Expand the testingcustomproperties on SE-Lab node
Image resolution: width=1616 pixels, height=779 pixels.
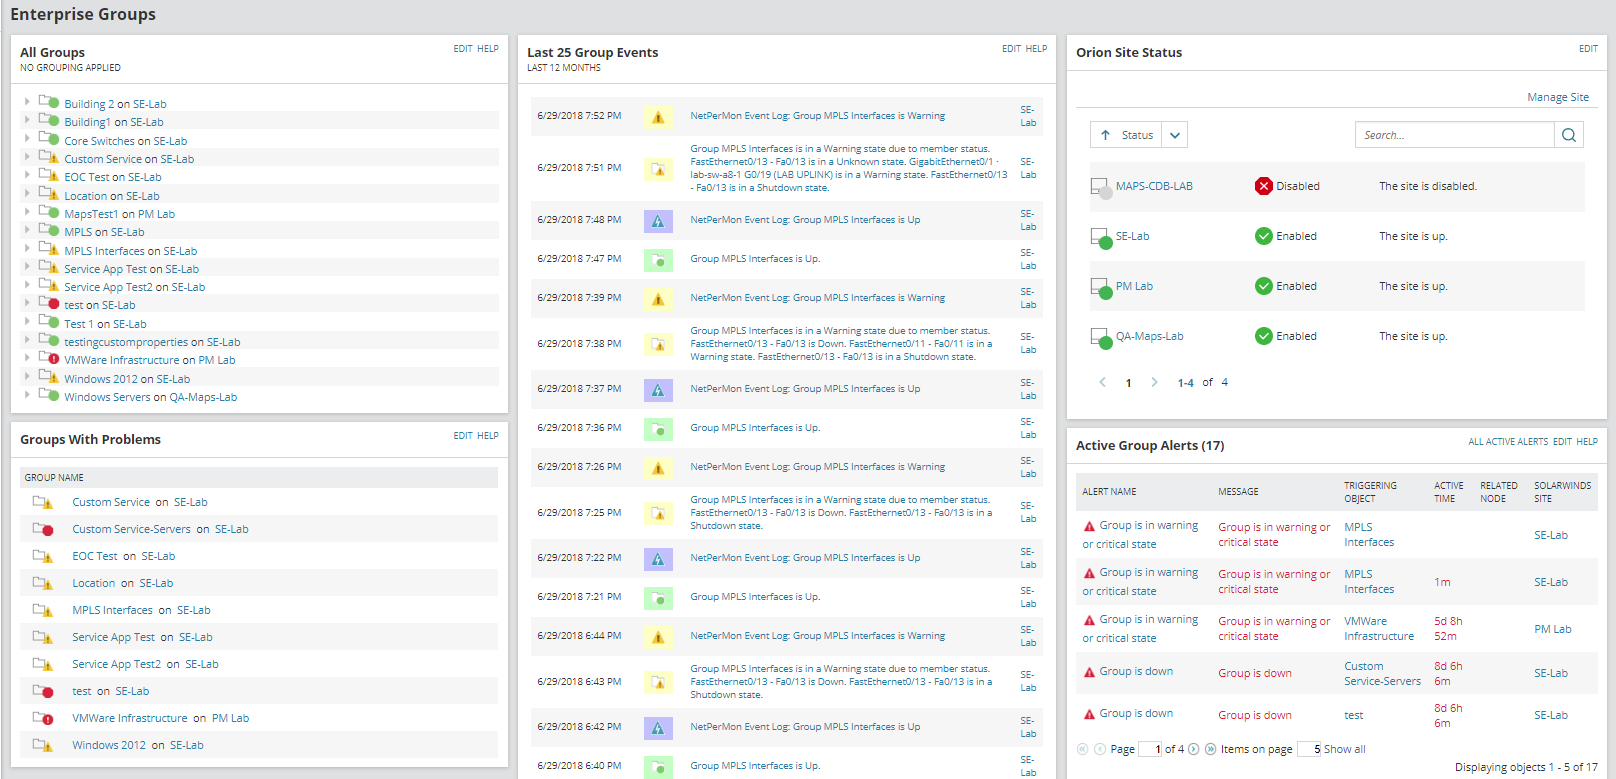click(x=27, y=339)
